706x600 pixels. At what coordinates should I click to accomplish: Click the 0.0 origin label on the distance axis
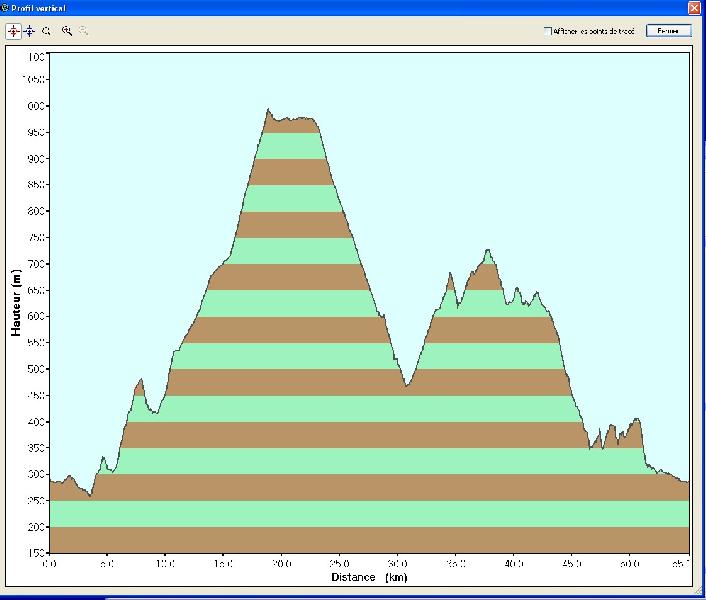[50, 563]
